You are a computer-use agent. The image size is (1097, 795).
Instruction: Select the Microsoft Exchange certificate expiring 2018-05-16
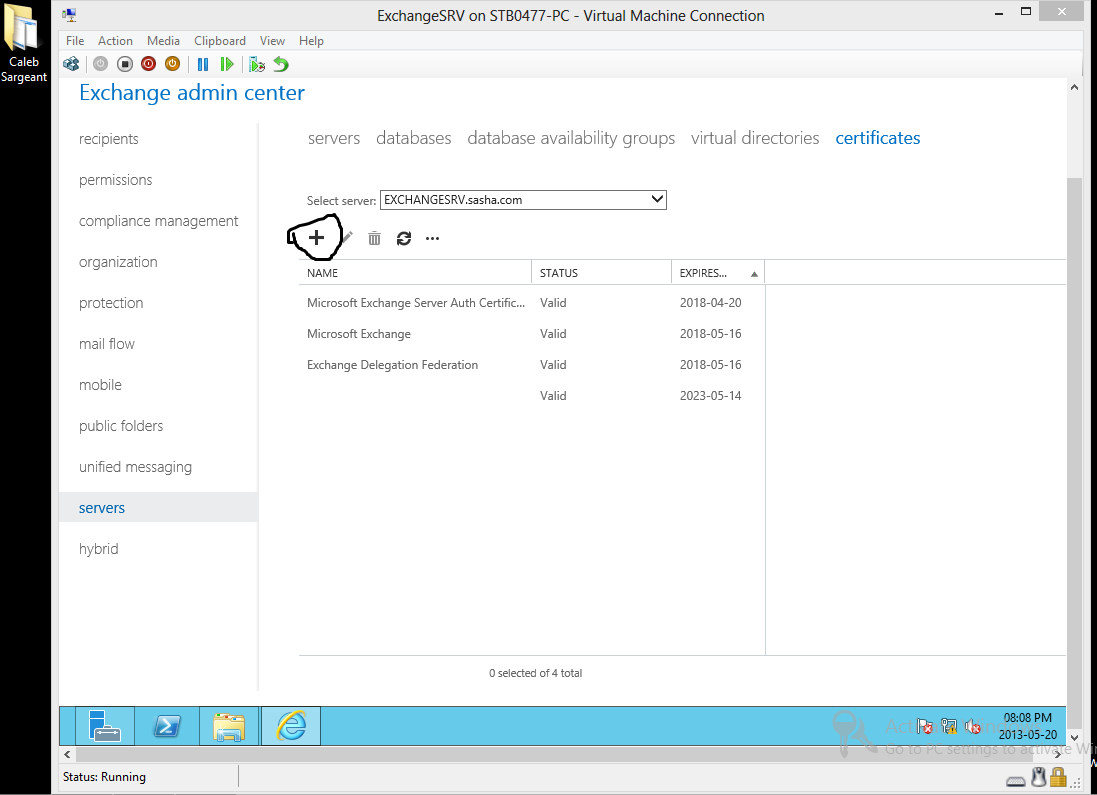point(532,334)
